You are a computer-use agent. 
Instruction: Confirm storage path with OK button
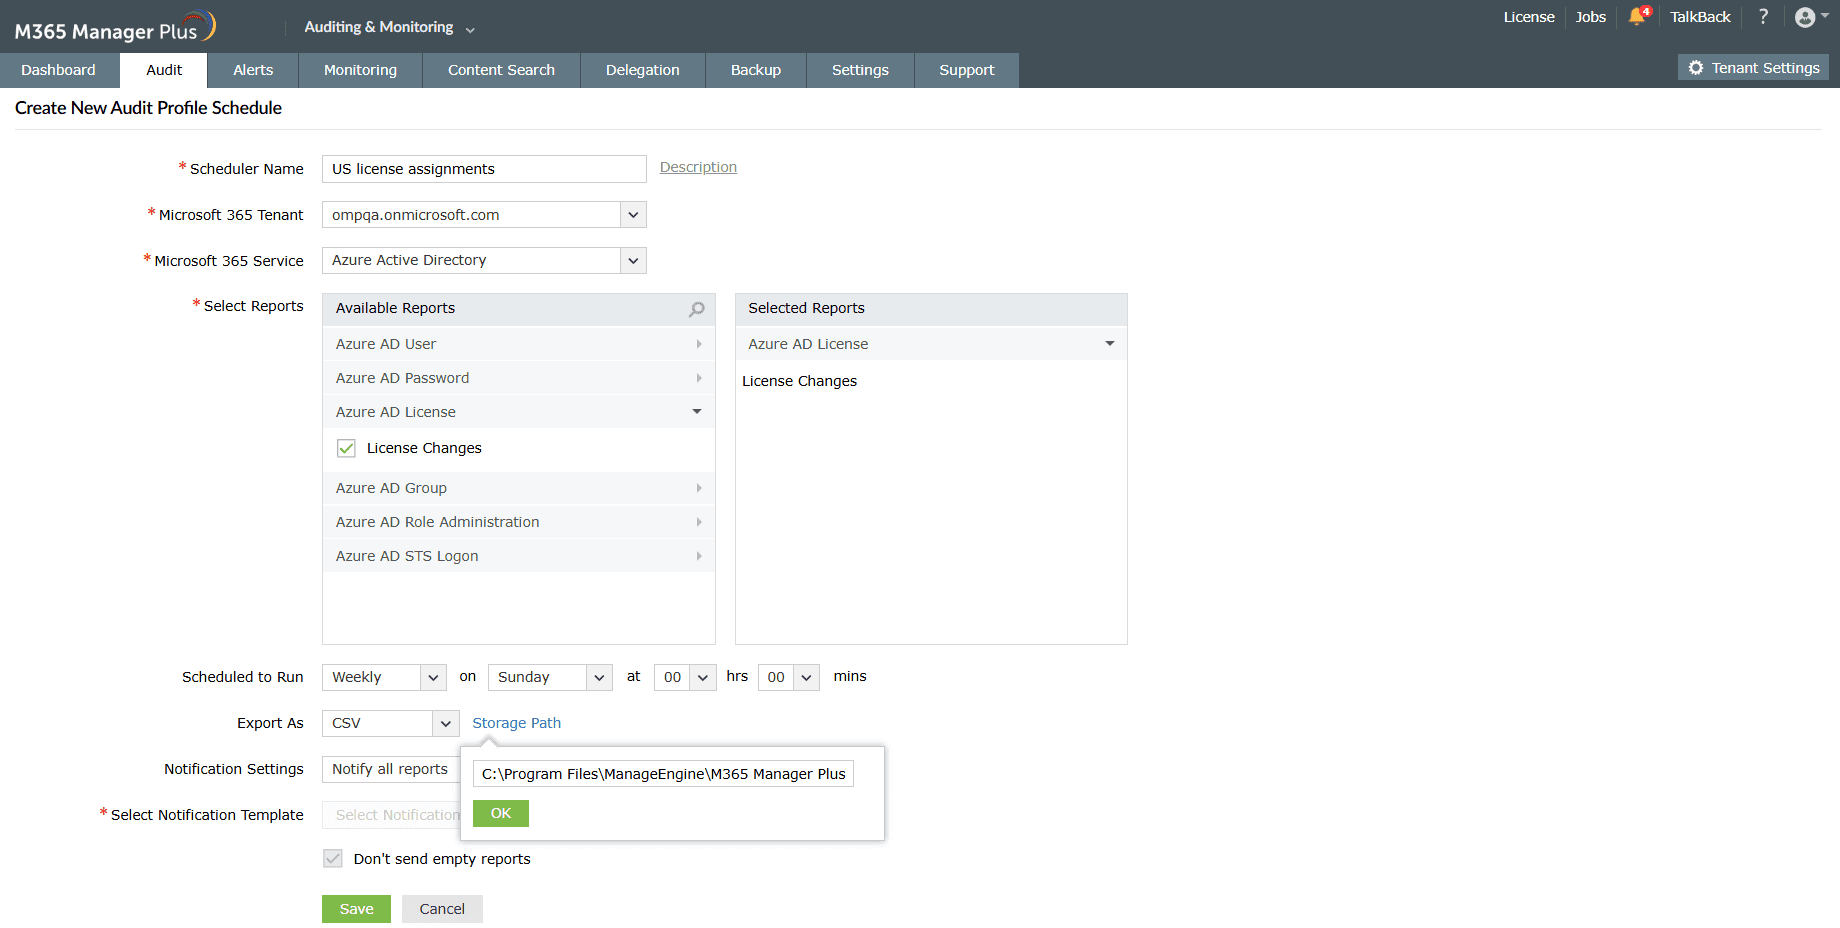pyautogui.click(x=501, y=814)
